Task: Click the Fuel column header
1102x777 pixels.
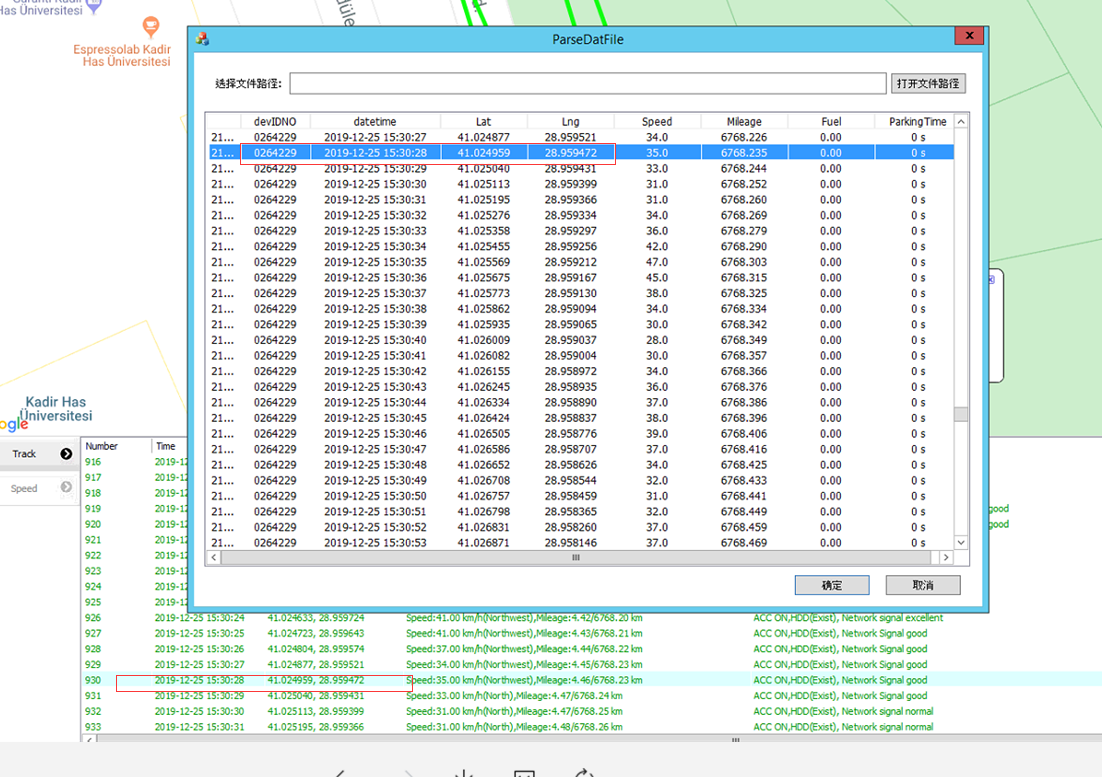Action: pyautogui.click(x=831, y=122)
